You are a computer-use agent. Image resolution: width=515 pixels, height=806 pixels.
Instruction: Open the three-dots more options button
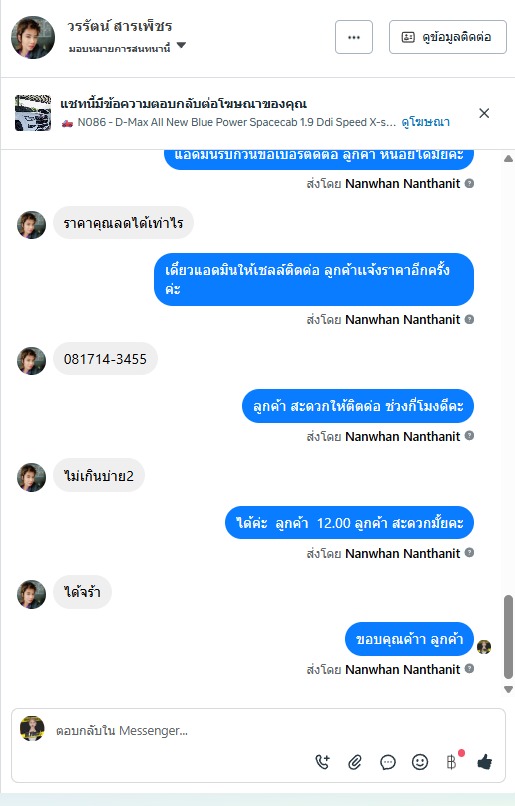coord(354,37)
